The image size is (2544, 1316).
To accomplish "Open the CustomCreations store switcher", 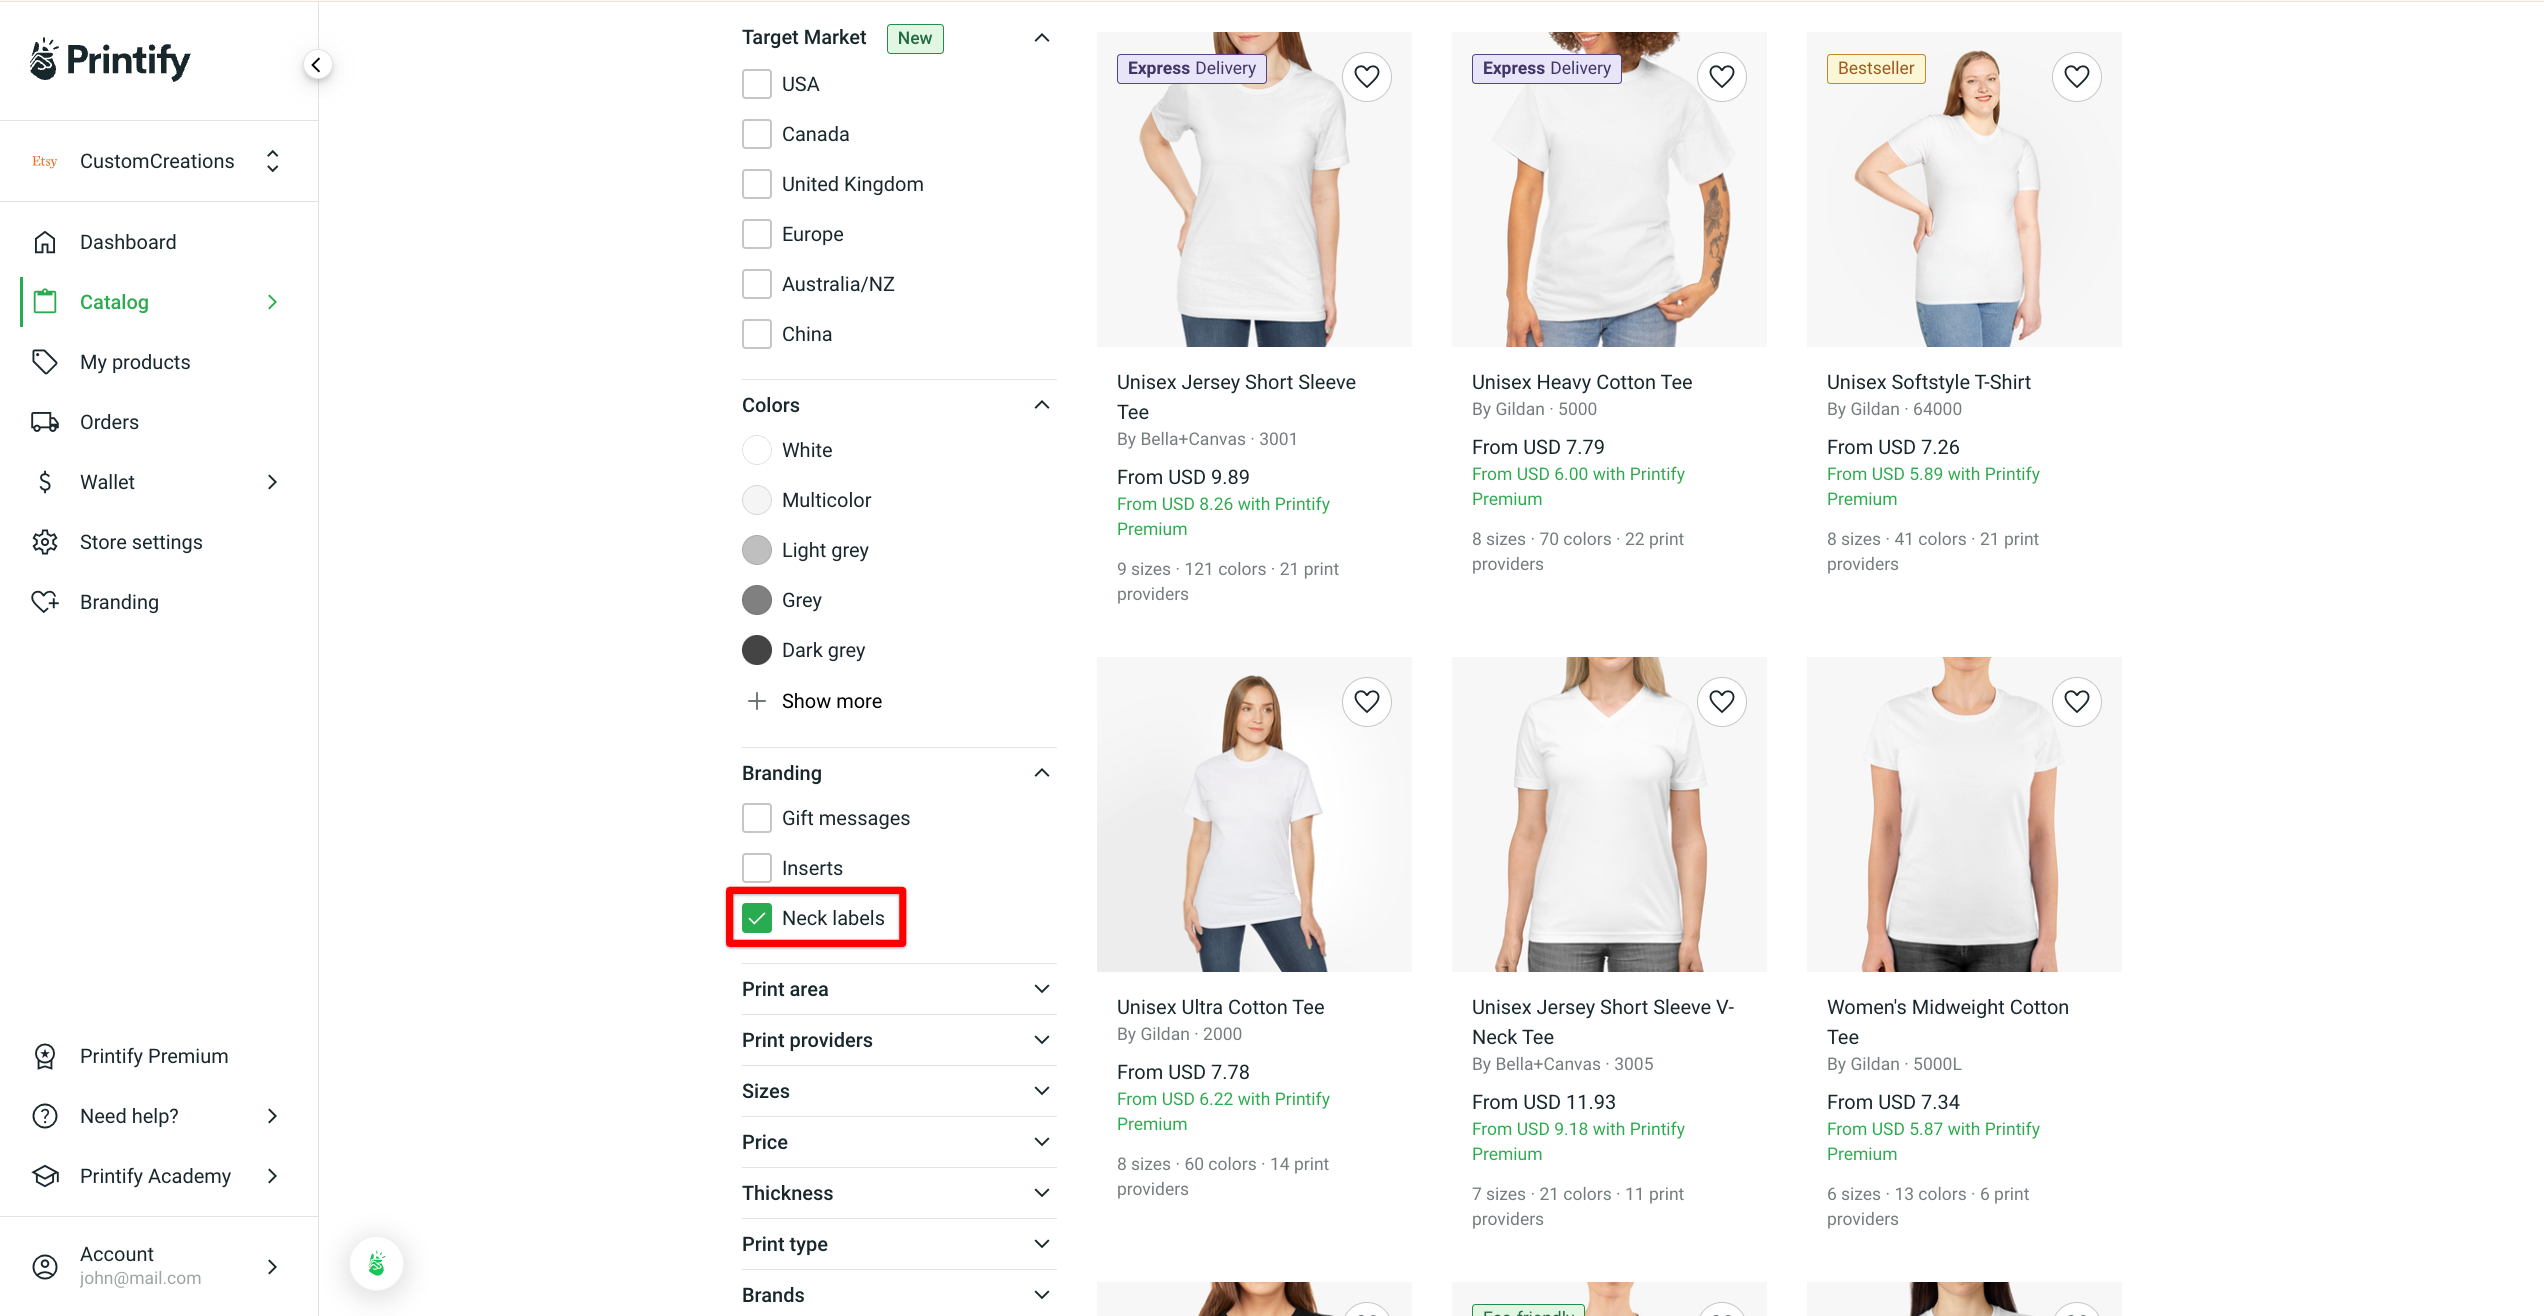I will click(157, 160).
